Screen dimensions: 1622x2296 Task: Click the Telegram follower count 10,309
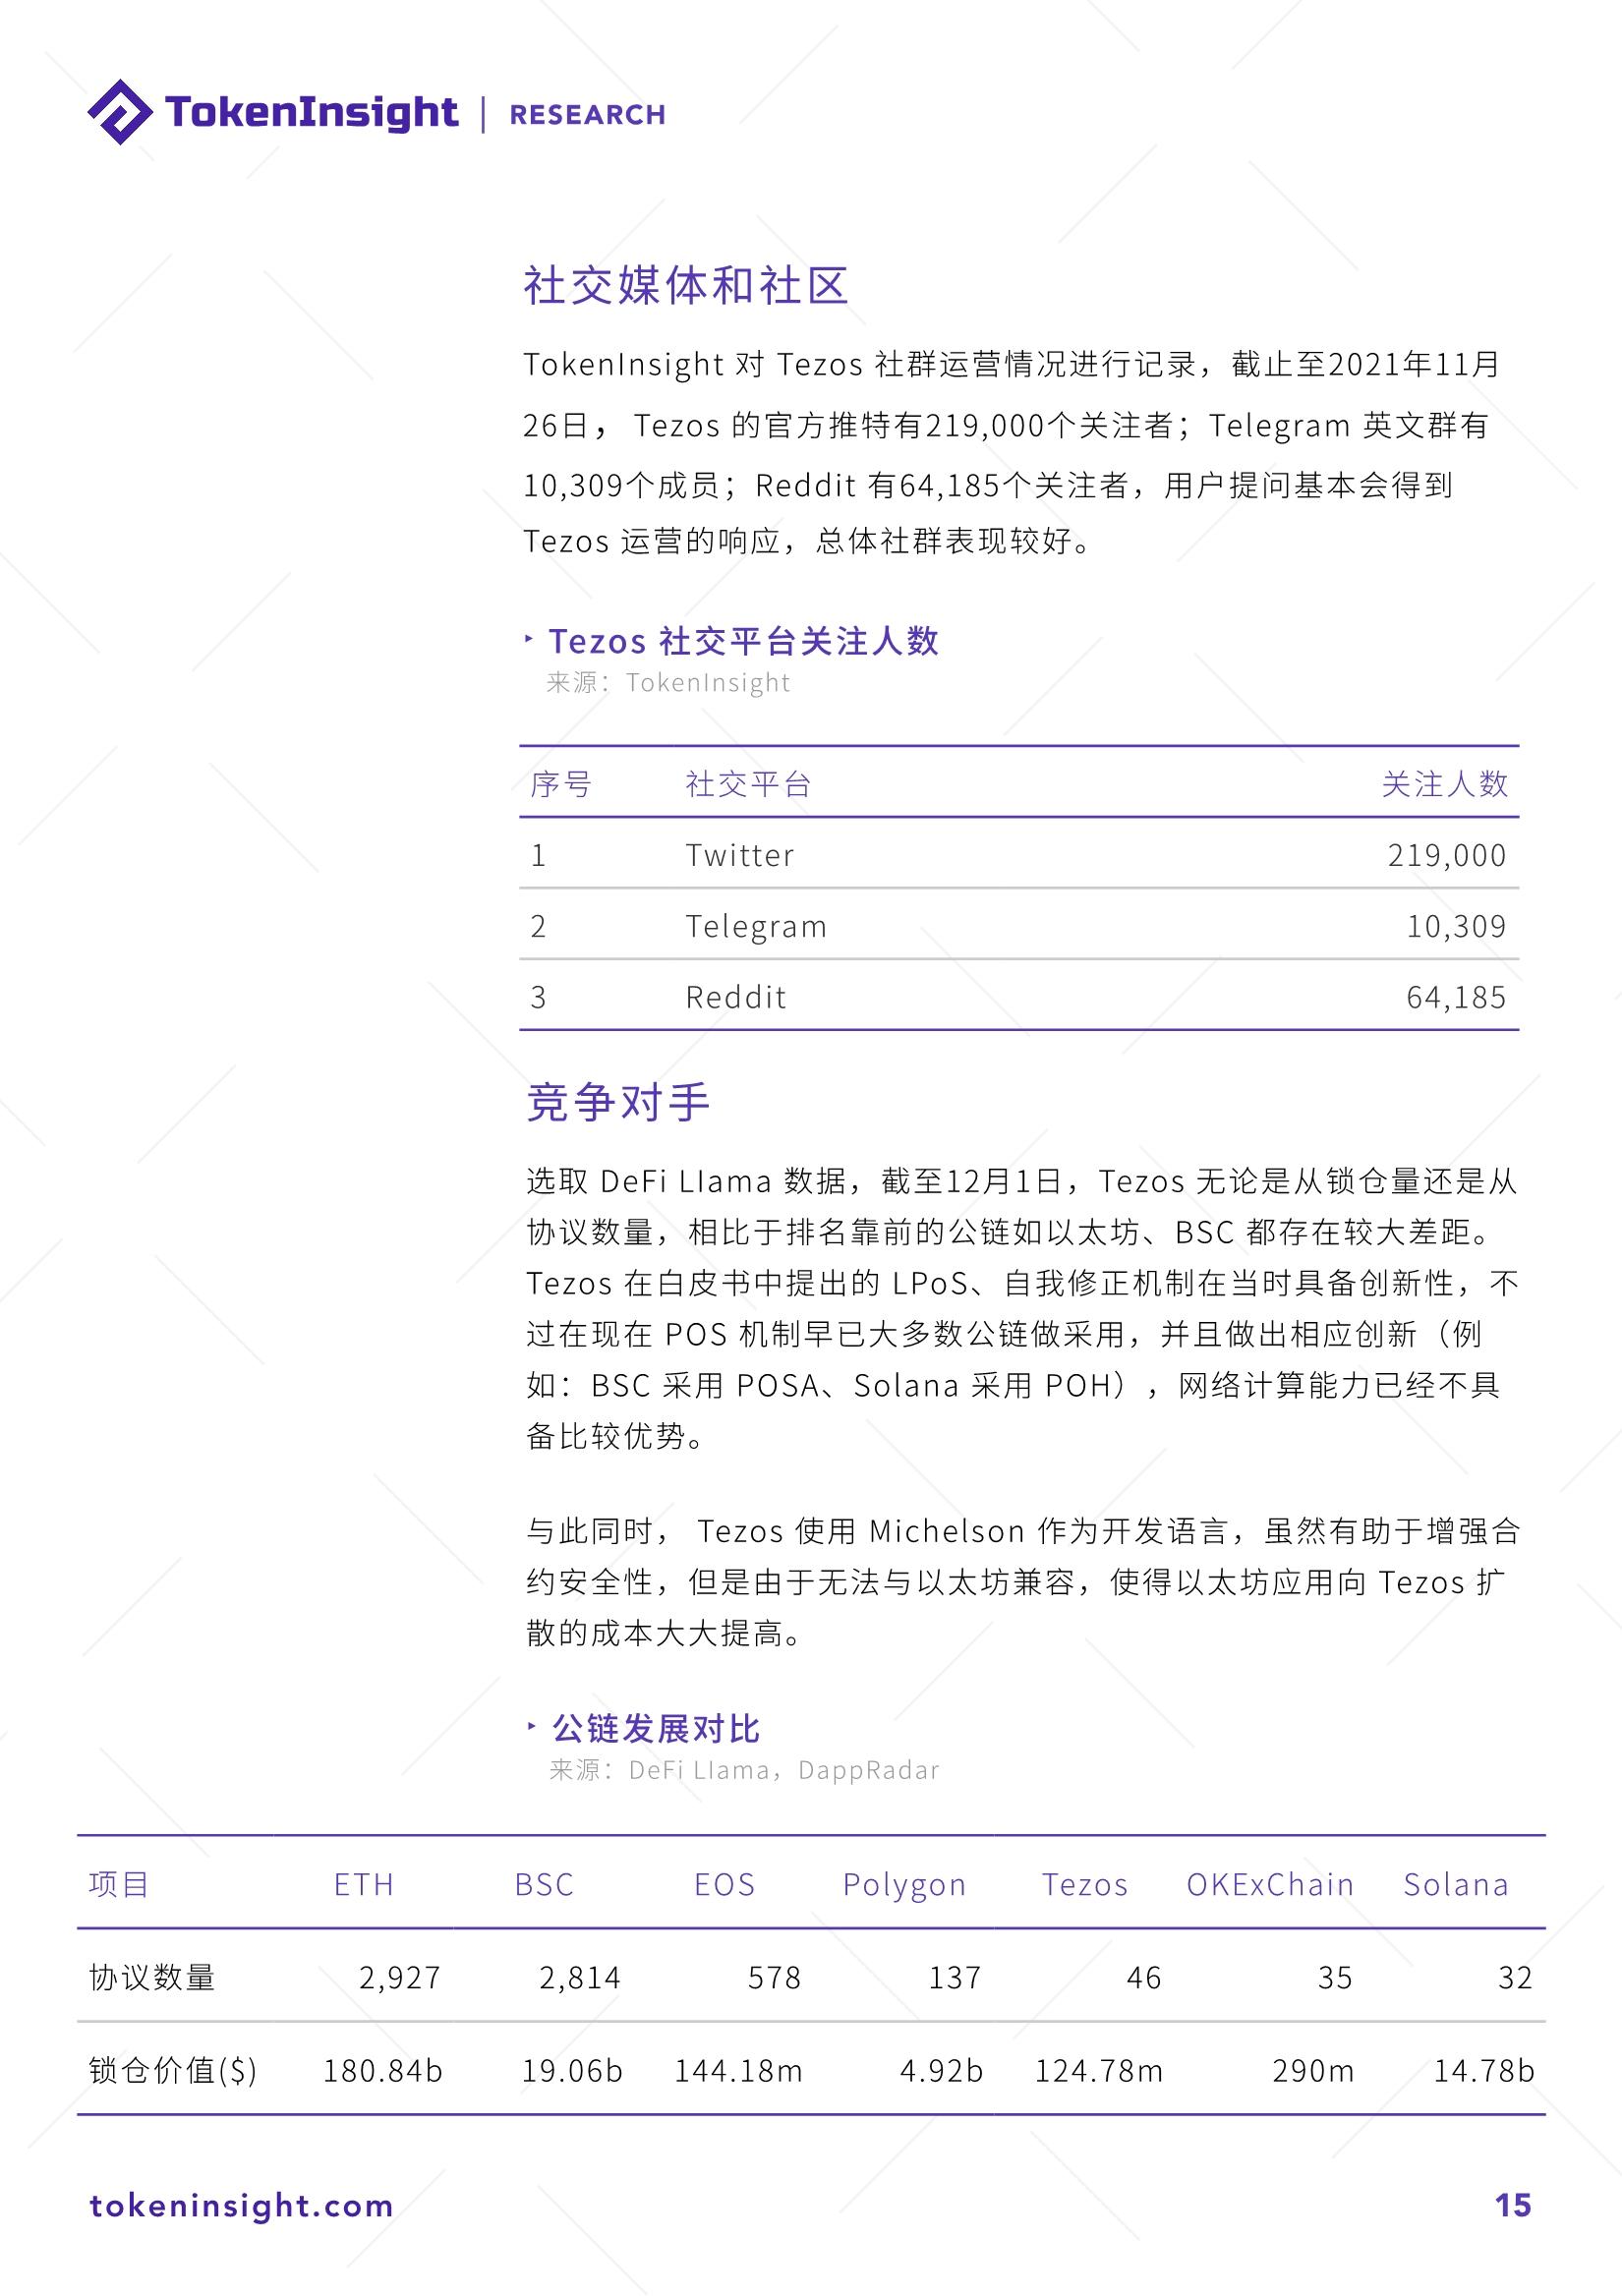tap(1455, 926)
